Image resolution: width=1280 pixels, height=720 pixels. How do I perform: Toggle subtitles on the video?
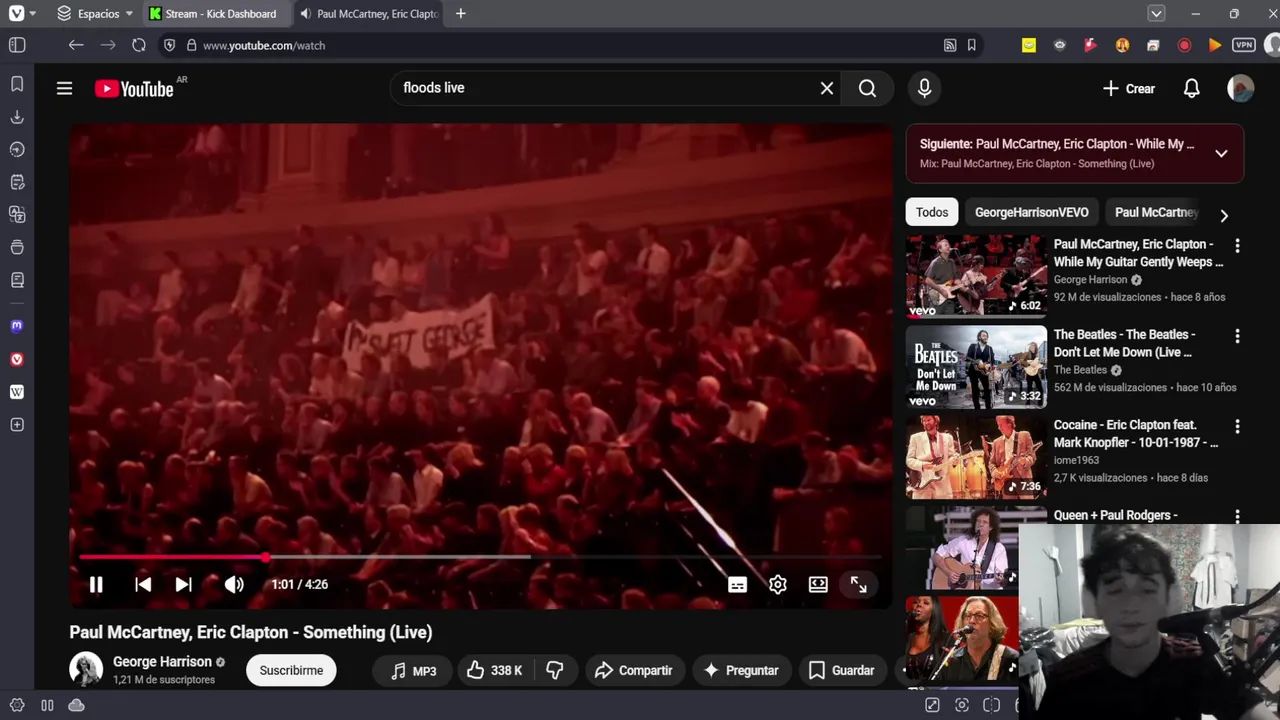click(737, 585)
